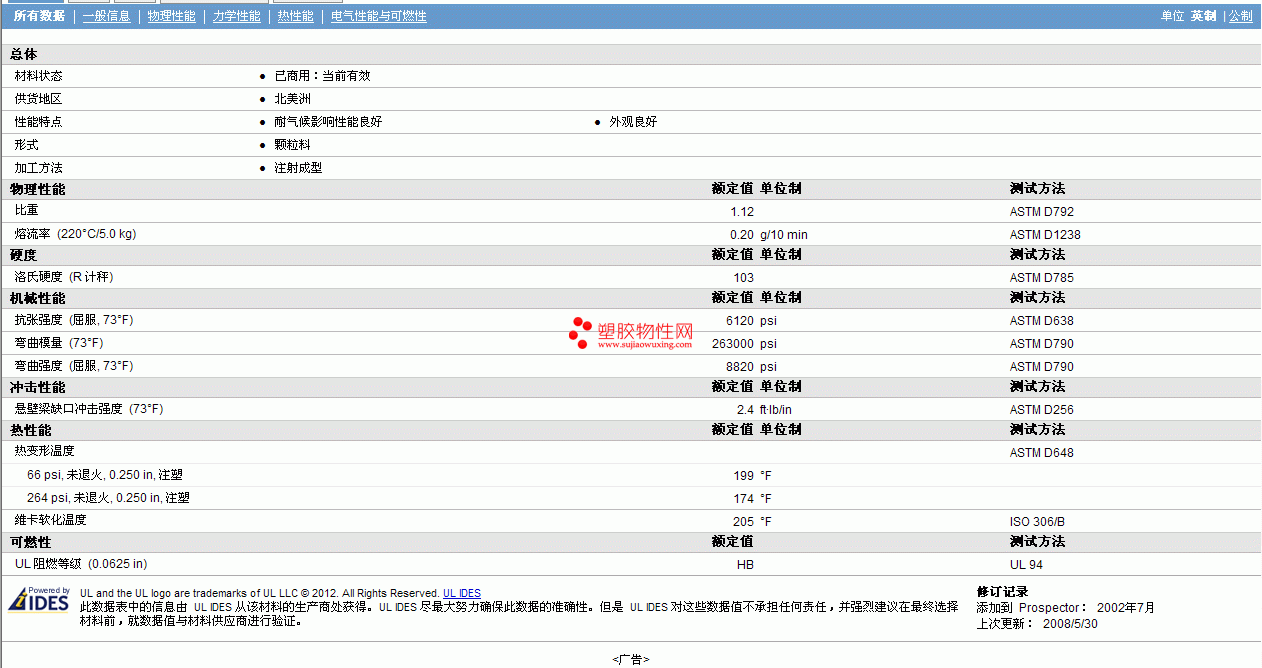Click the 物理性能 section header
Viewport: 1262px width, 668px height.
(x=38, y=189)
